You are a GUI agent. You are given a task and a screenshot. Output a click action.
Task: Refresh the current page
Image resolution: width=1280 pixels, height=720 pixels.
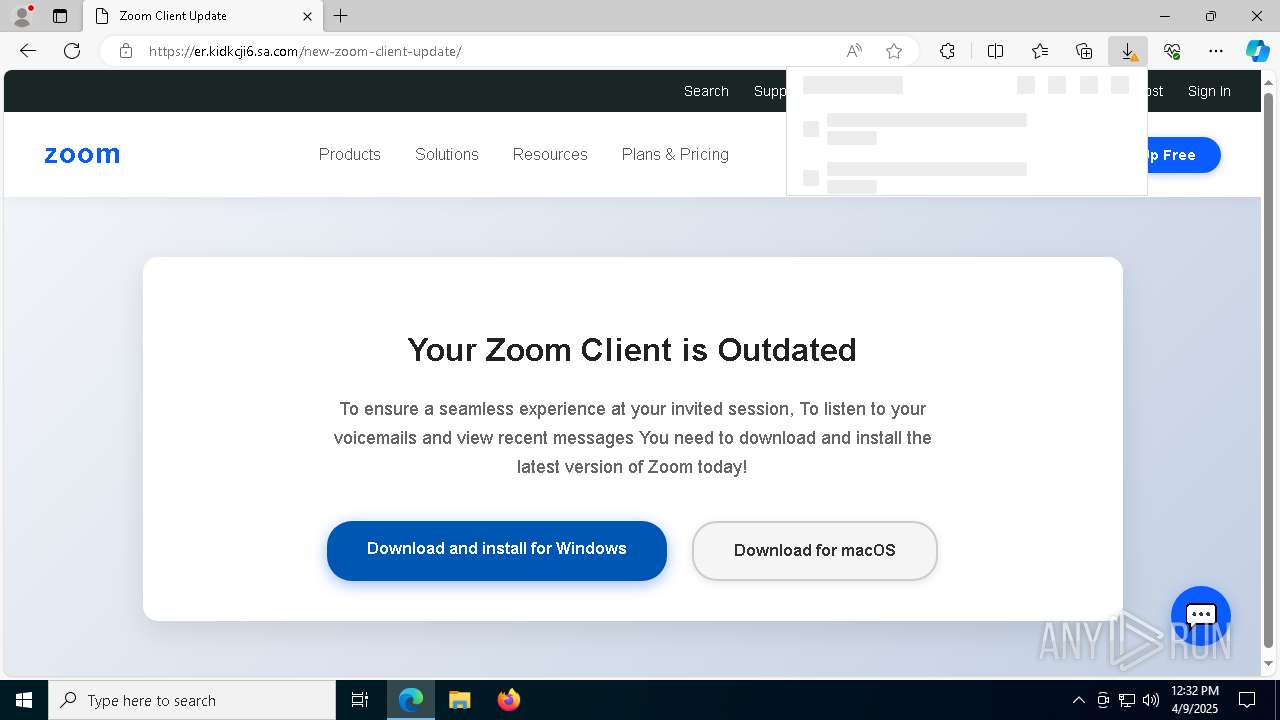pyautogui.click(x=72, y=51)
